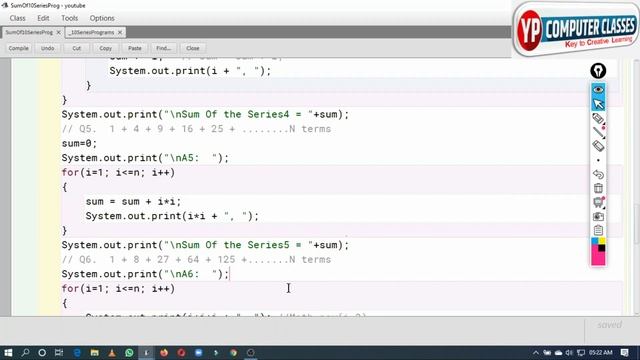Change brush size via the dot icon
Viewport: 640px width, 360px height.
pos(598,160)
